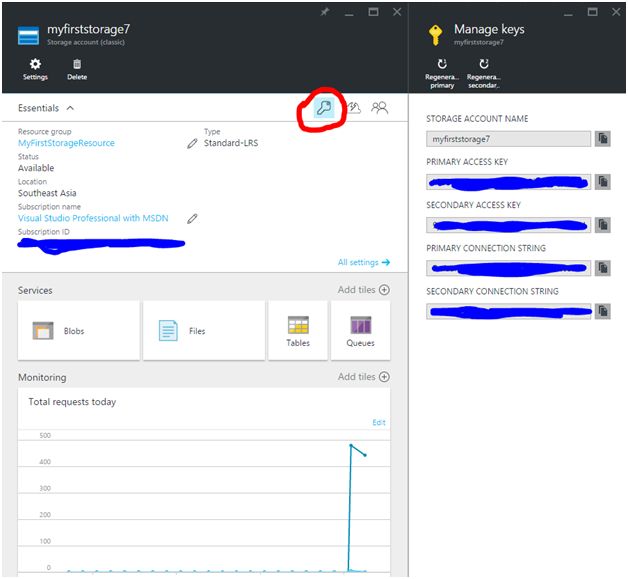
Task: Select the secondary connection string field
Action: [508, 311]
